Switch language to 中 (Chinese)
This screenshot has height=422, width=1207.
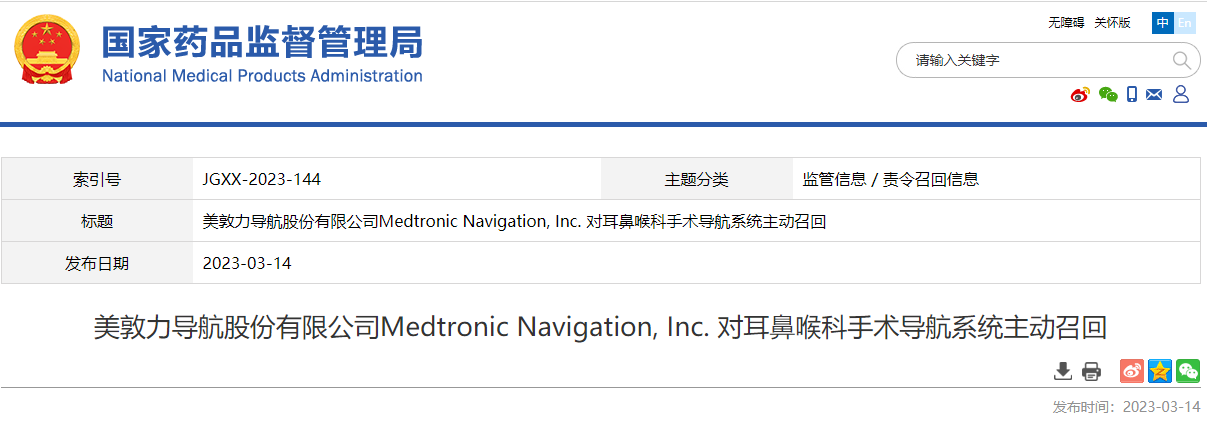[x=1163, y=23]
